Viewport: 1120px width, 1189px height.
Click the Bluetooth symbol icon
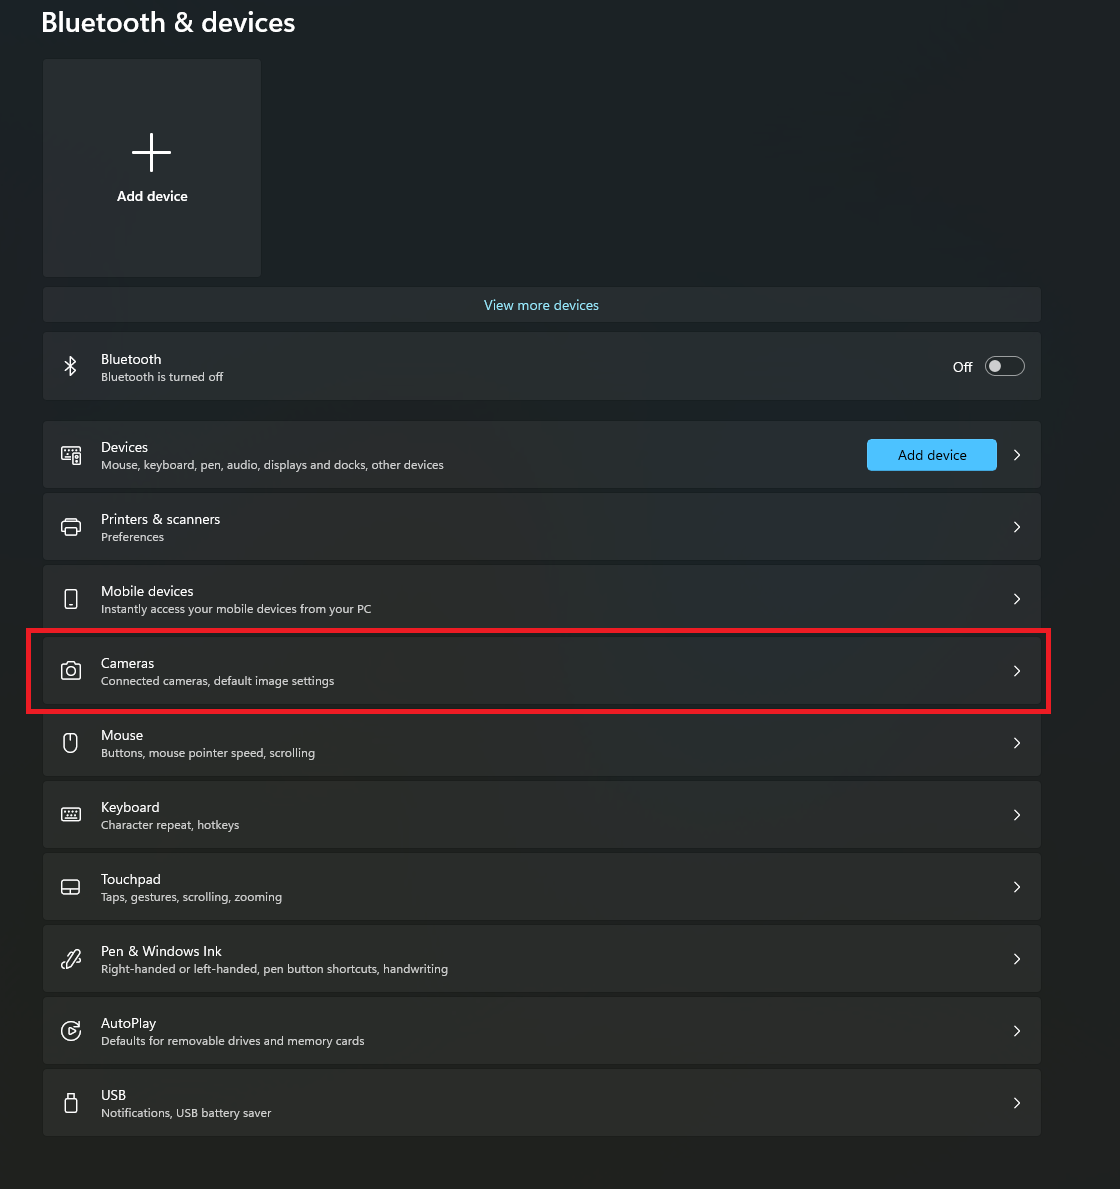click(71, 366)
